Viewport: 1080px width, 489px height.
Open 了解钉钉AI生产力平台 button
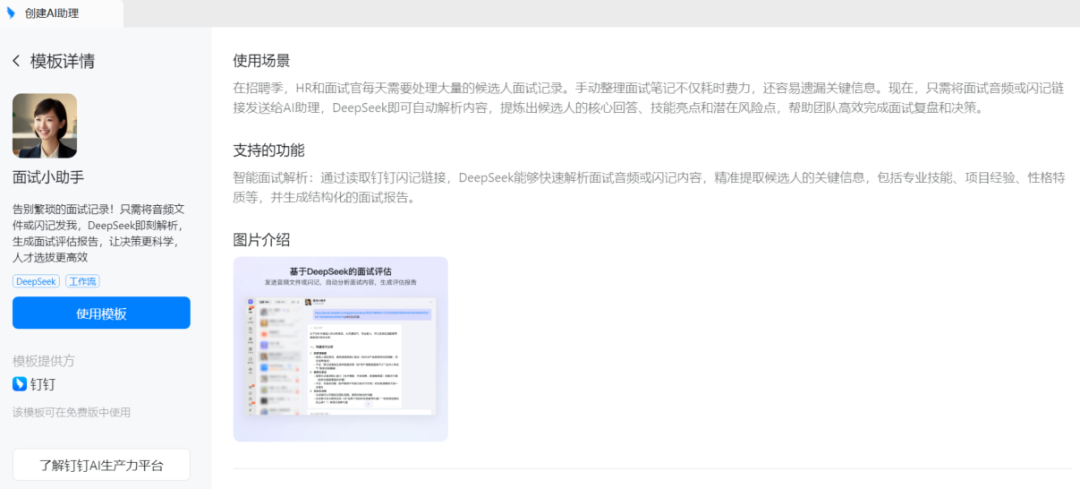101,465
